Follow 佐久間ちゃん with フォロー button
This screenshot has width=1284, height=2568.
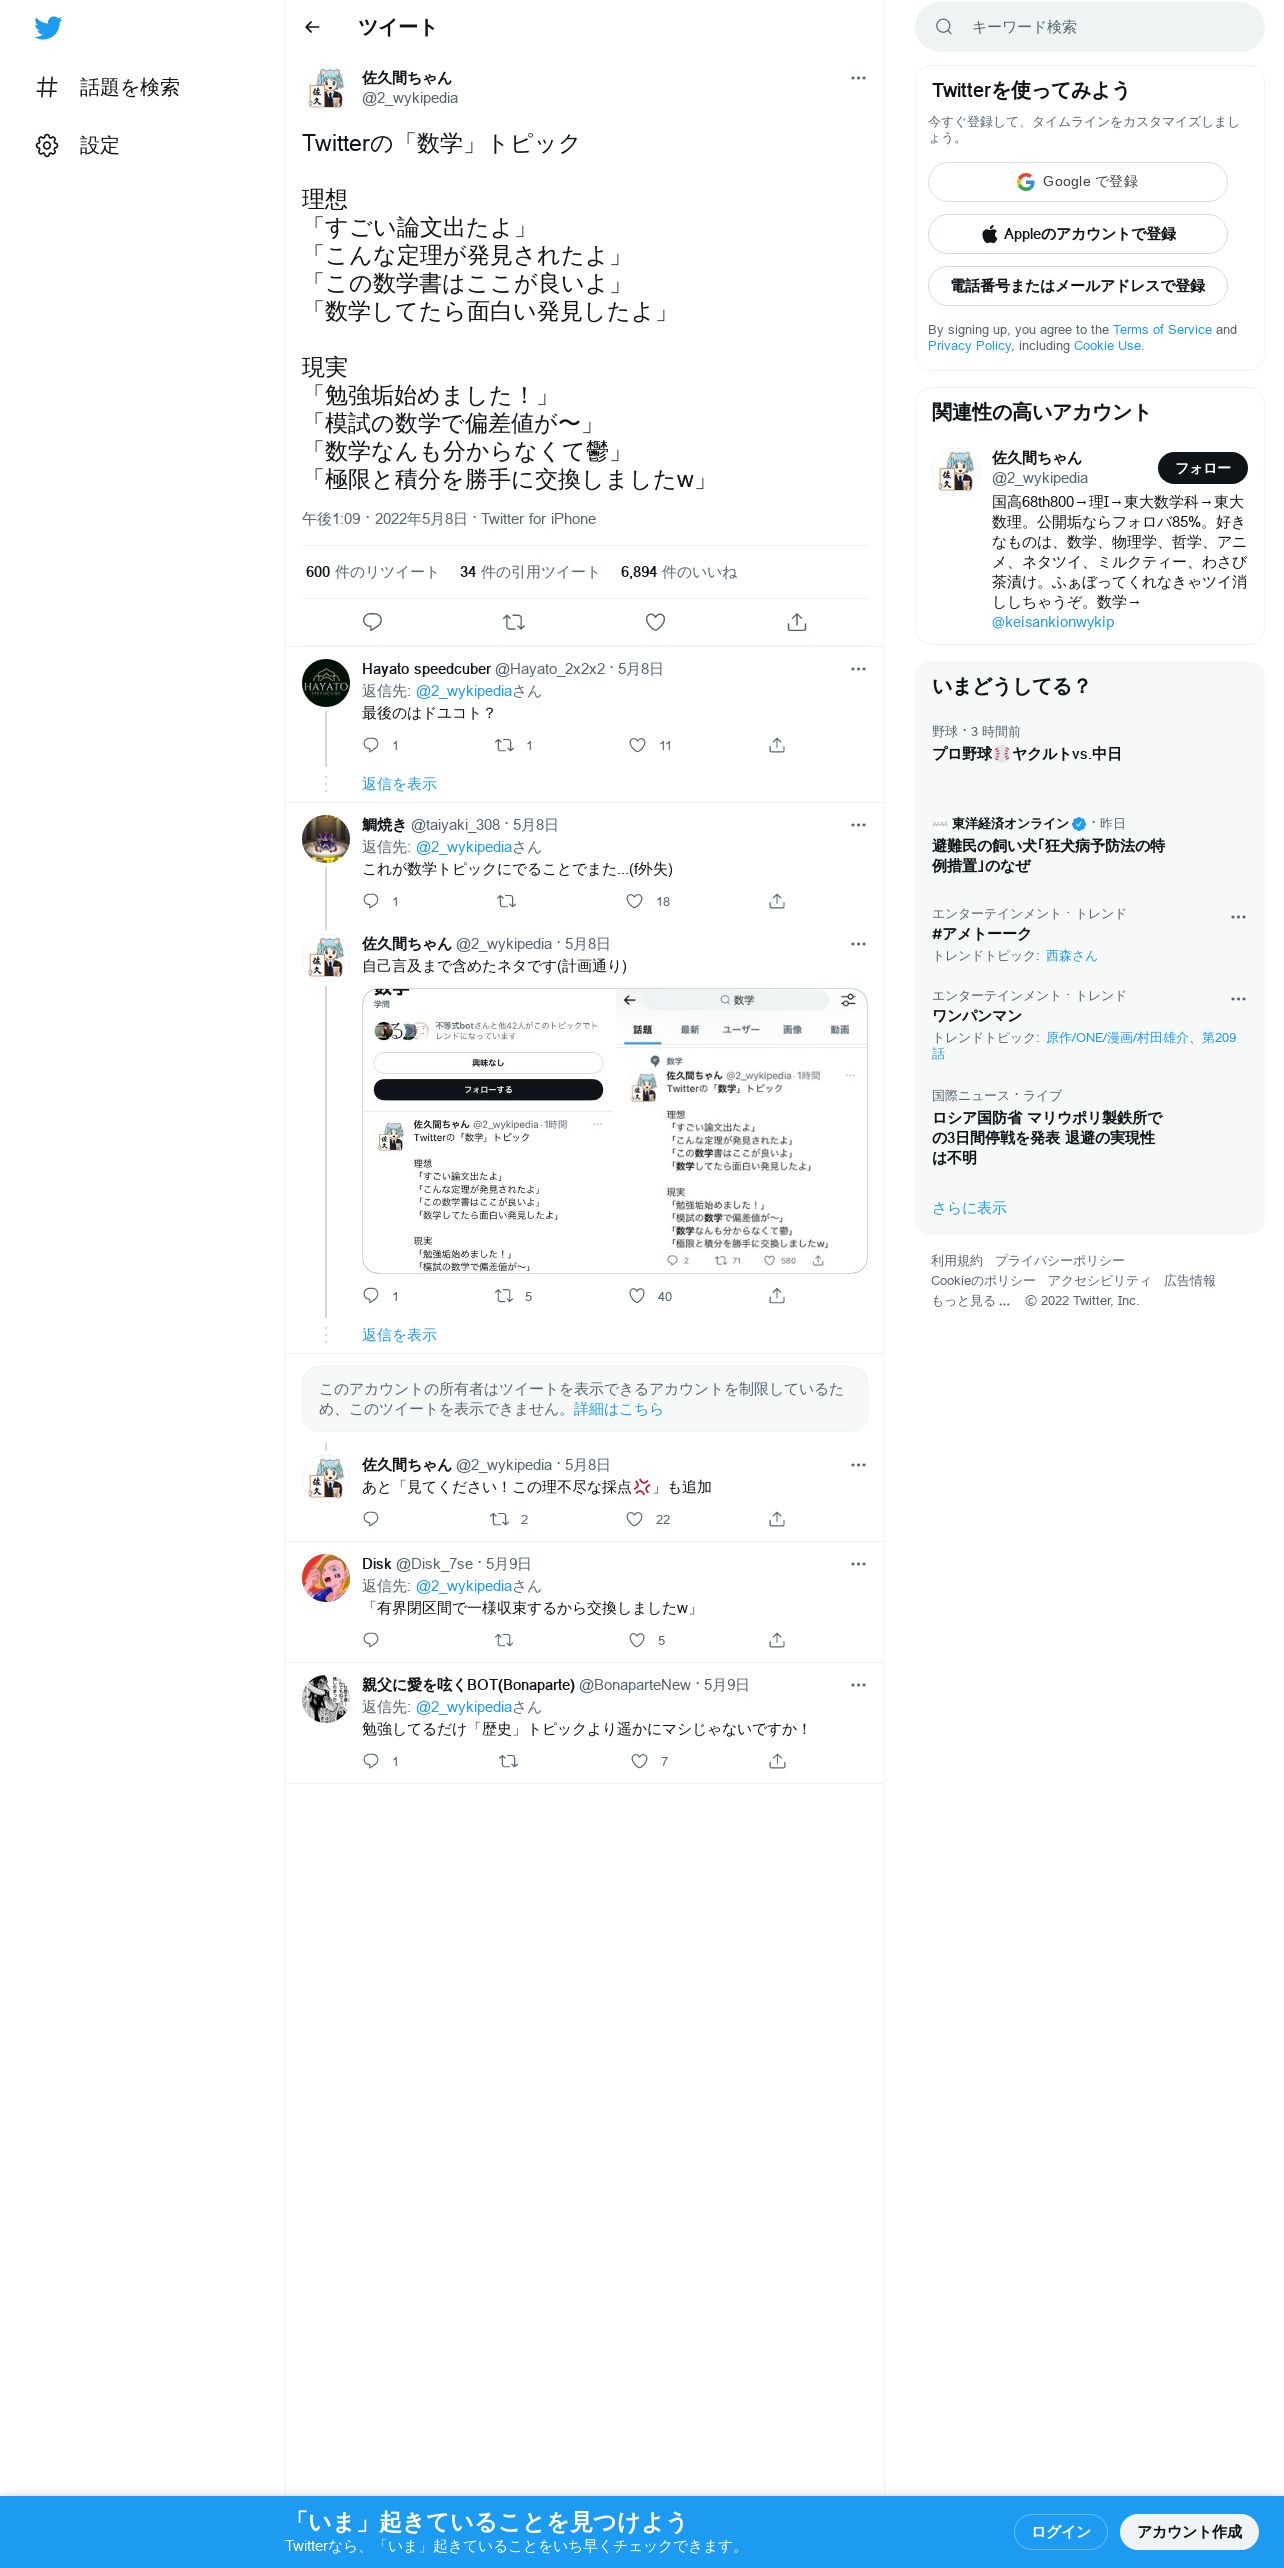tap(1202, 468)
